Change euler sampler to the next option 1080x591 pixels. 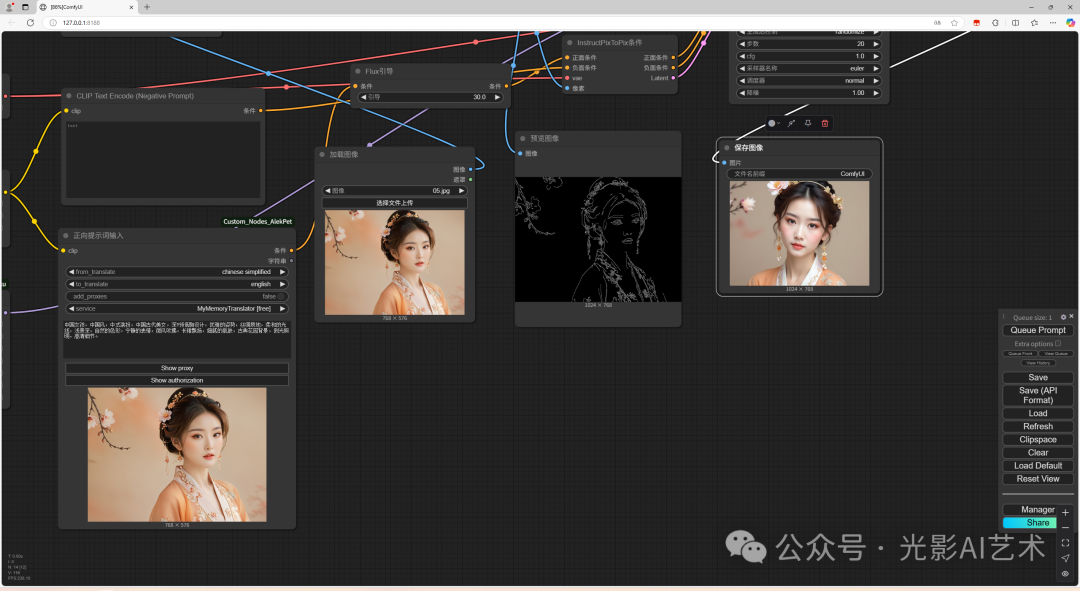(x=875, y=68)
